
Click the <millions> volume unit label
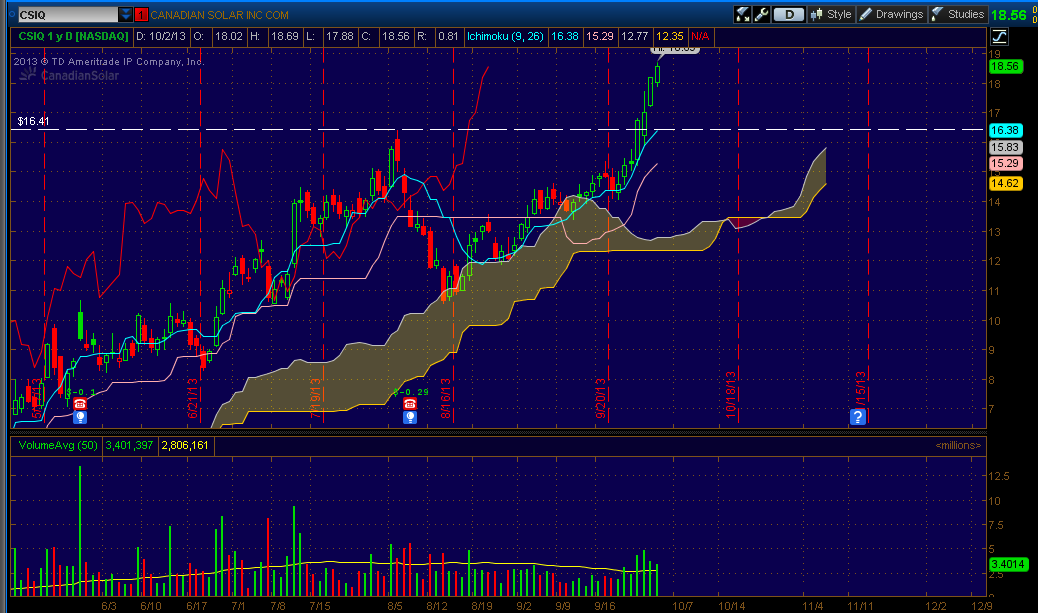pyautogui.click(x=958, y=446)
